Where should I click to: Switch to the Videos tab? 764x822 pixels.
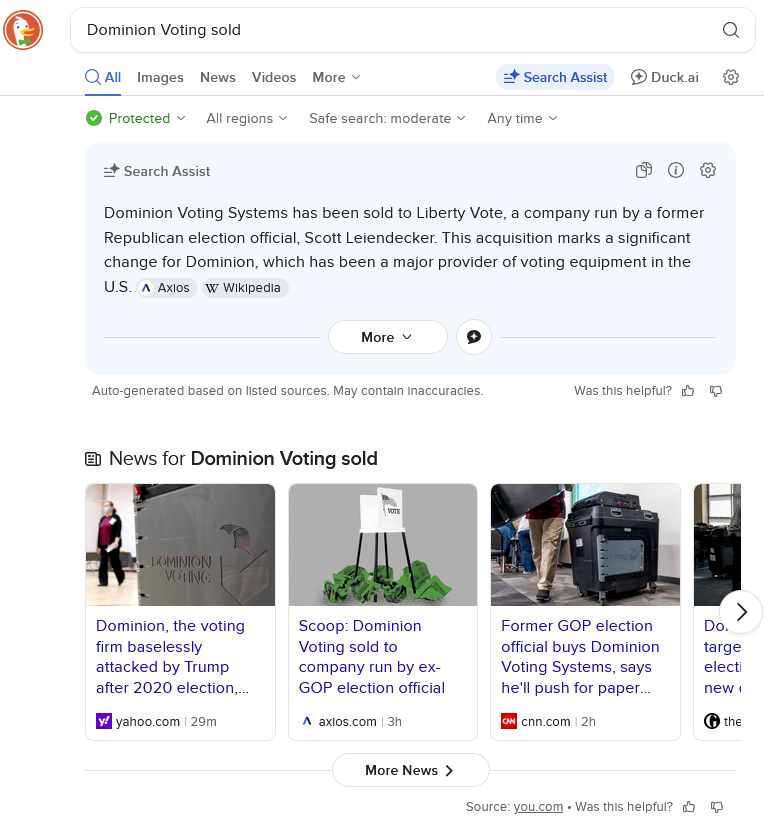pyautogui.click(x=274, y=77)
